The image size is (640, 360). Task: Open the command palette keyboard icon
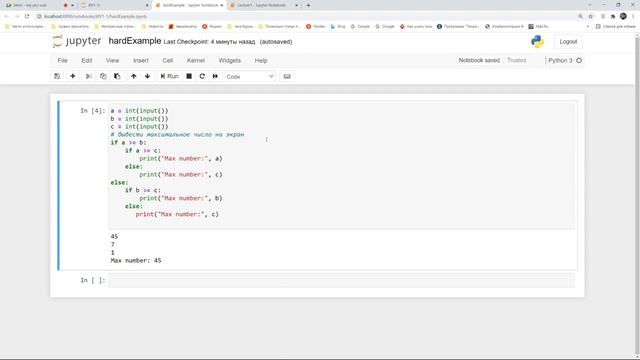pyautogui.click(x=287, y=76)
